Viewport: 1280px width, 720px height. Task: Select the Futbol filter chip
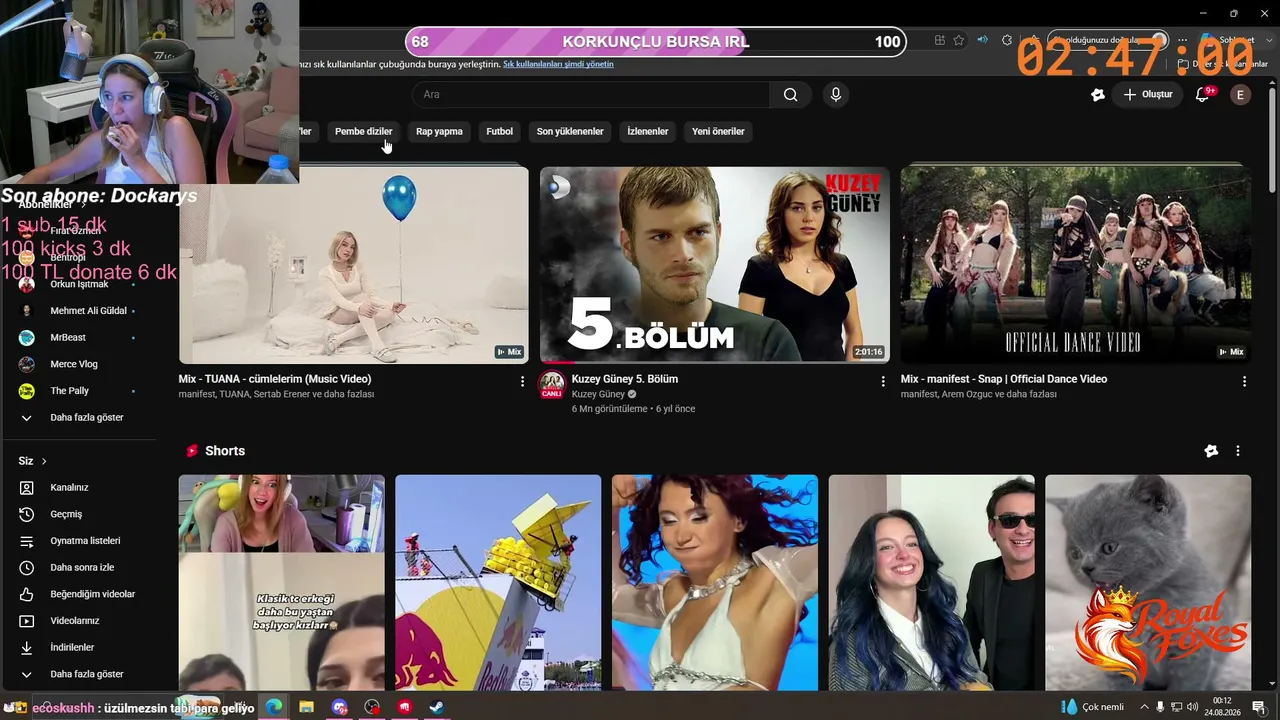(x=499, y=131)
